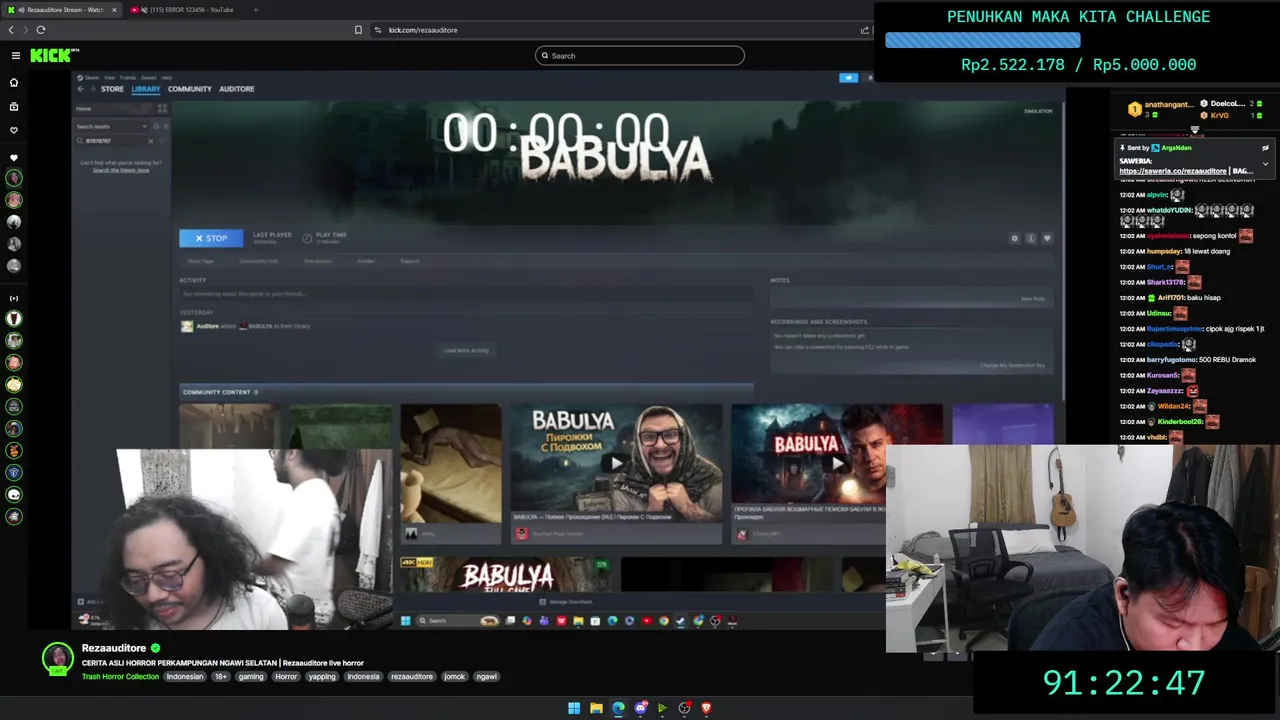Click the rank 1 anathangant leaderboard badge
The width and height of the screenshot is (1280, 720).
click(1135, 109)
